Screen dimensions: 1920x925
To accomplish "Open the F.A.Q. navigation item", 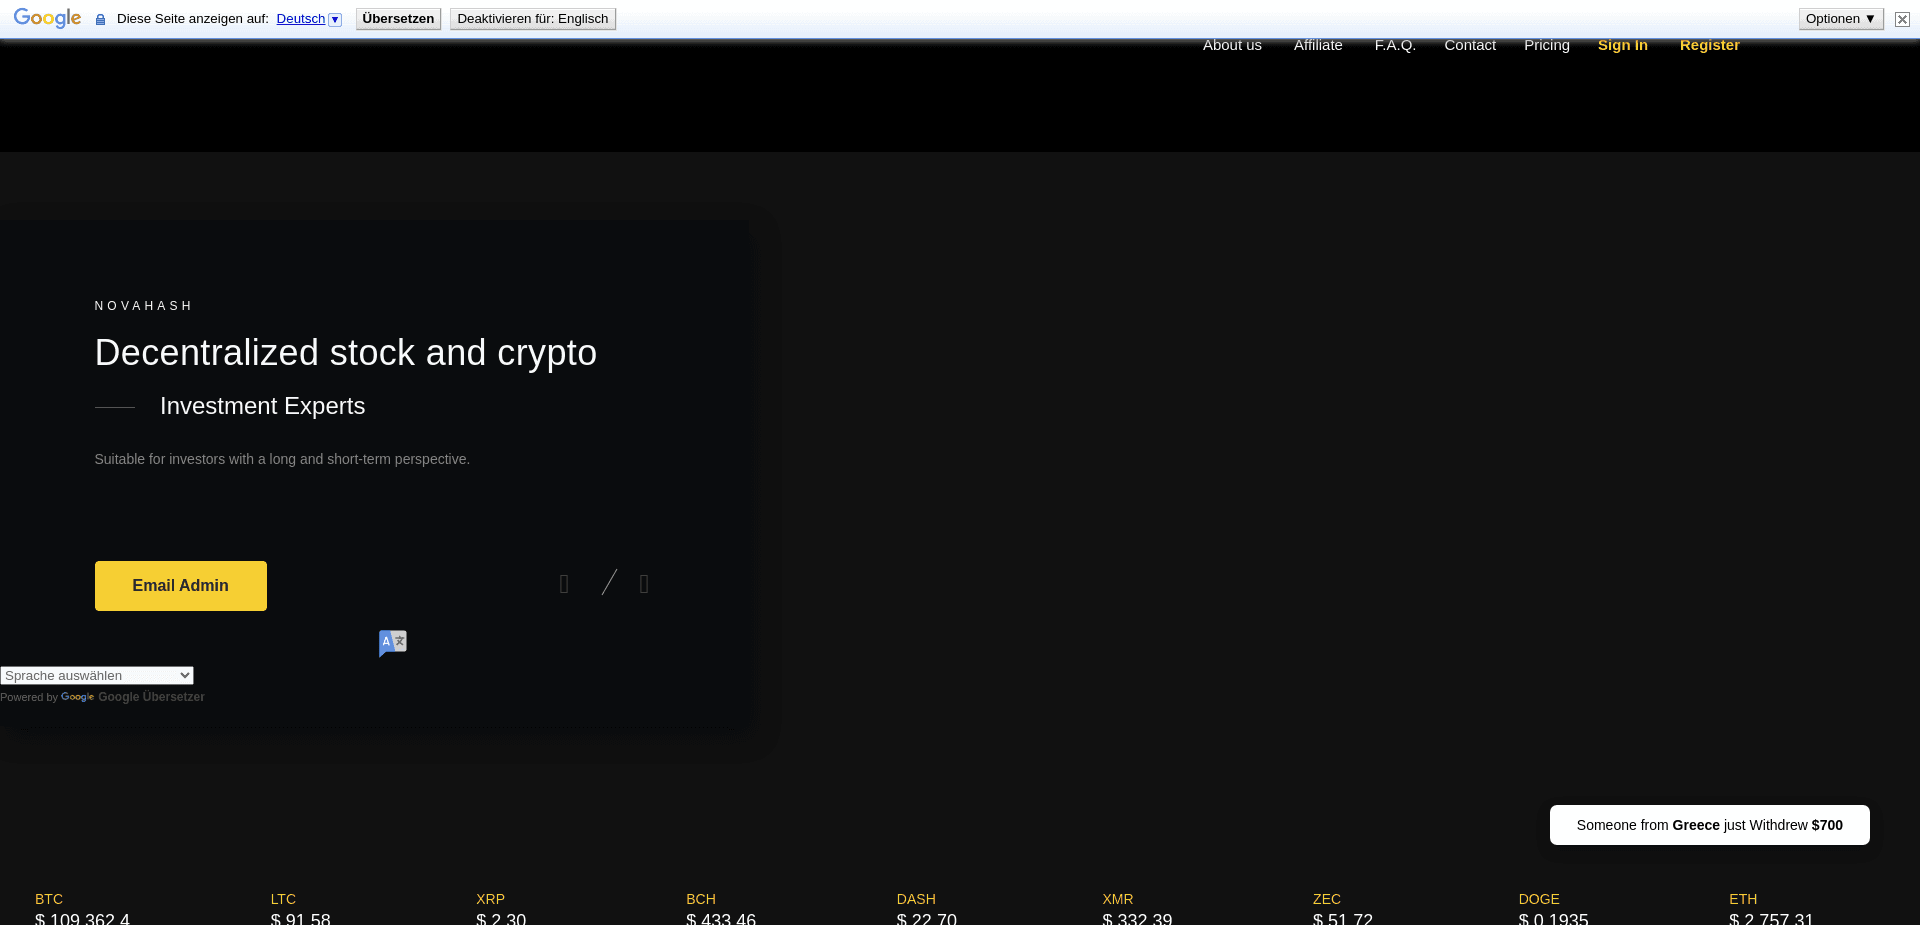I will [x=1395, y=44].
